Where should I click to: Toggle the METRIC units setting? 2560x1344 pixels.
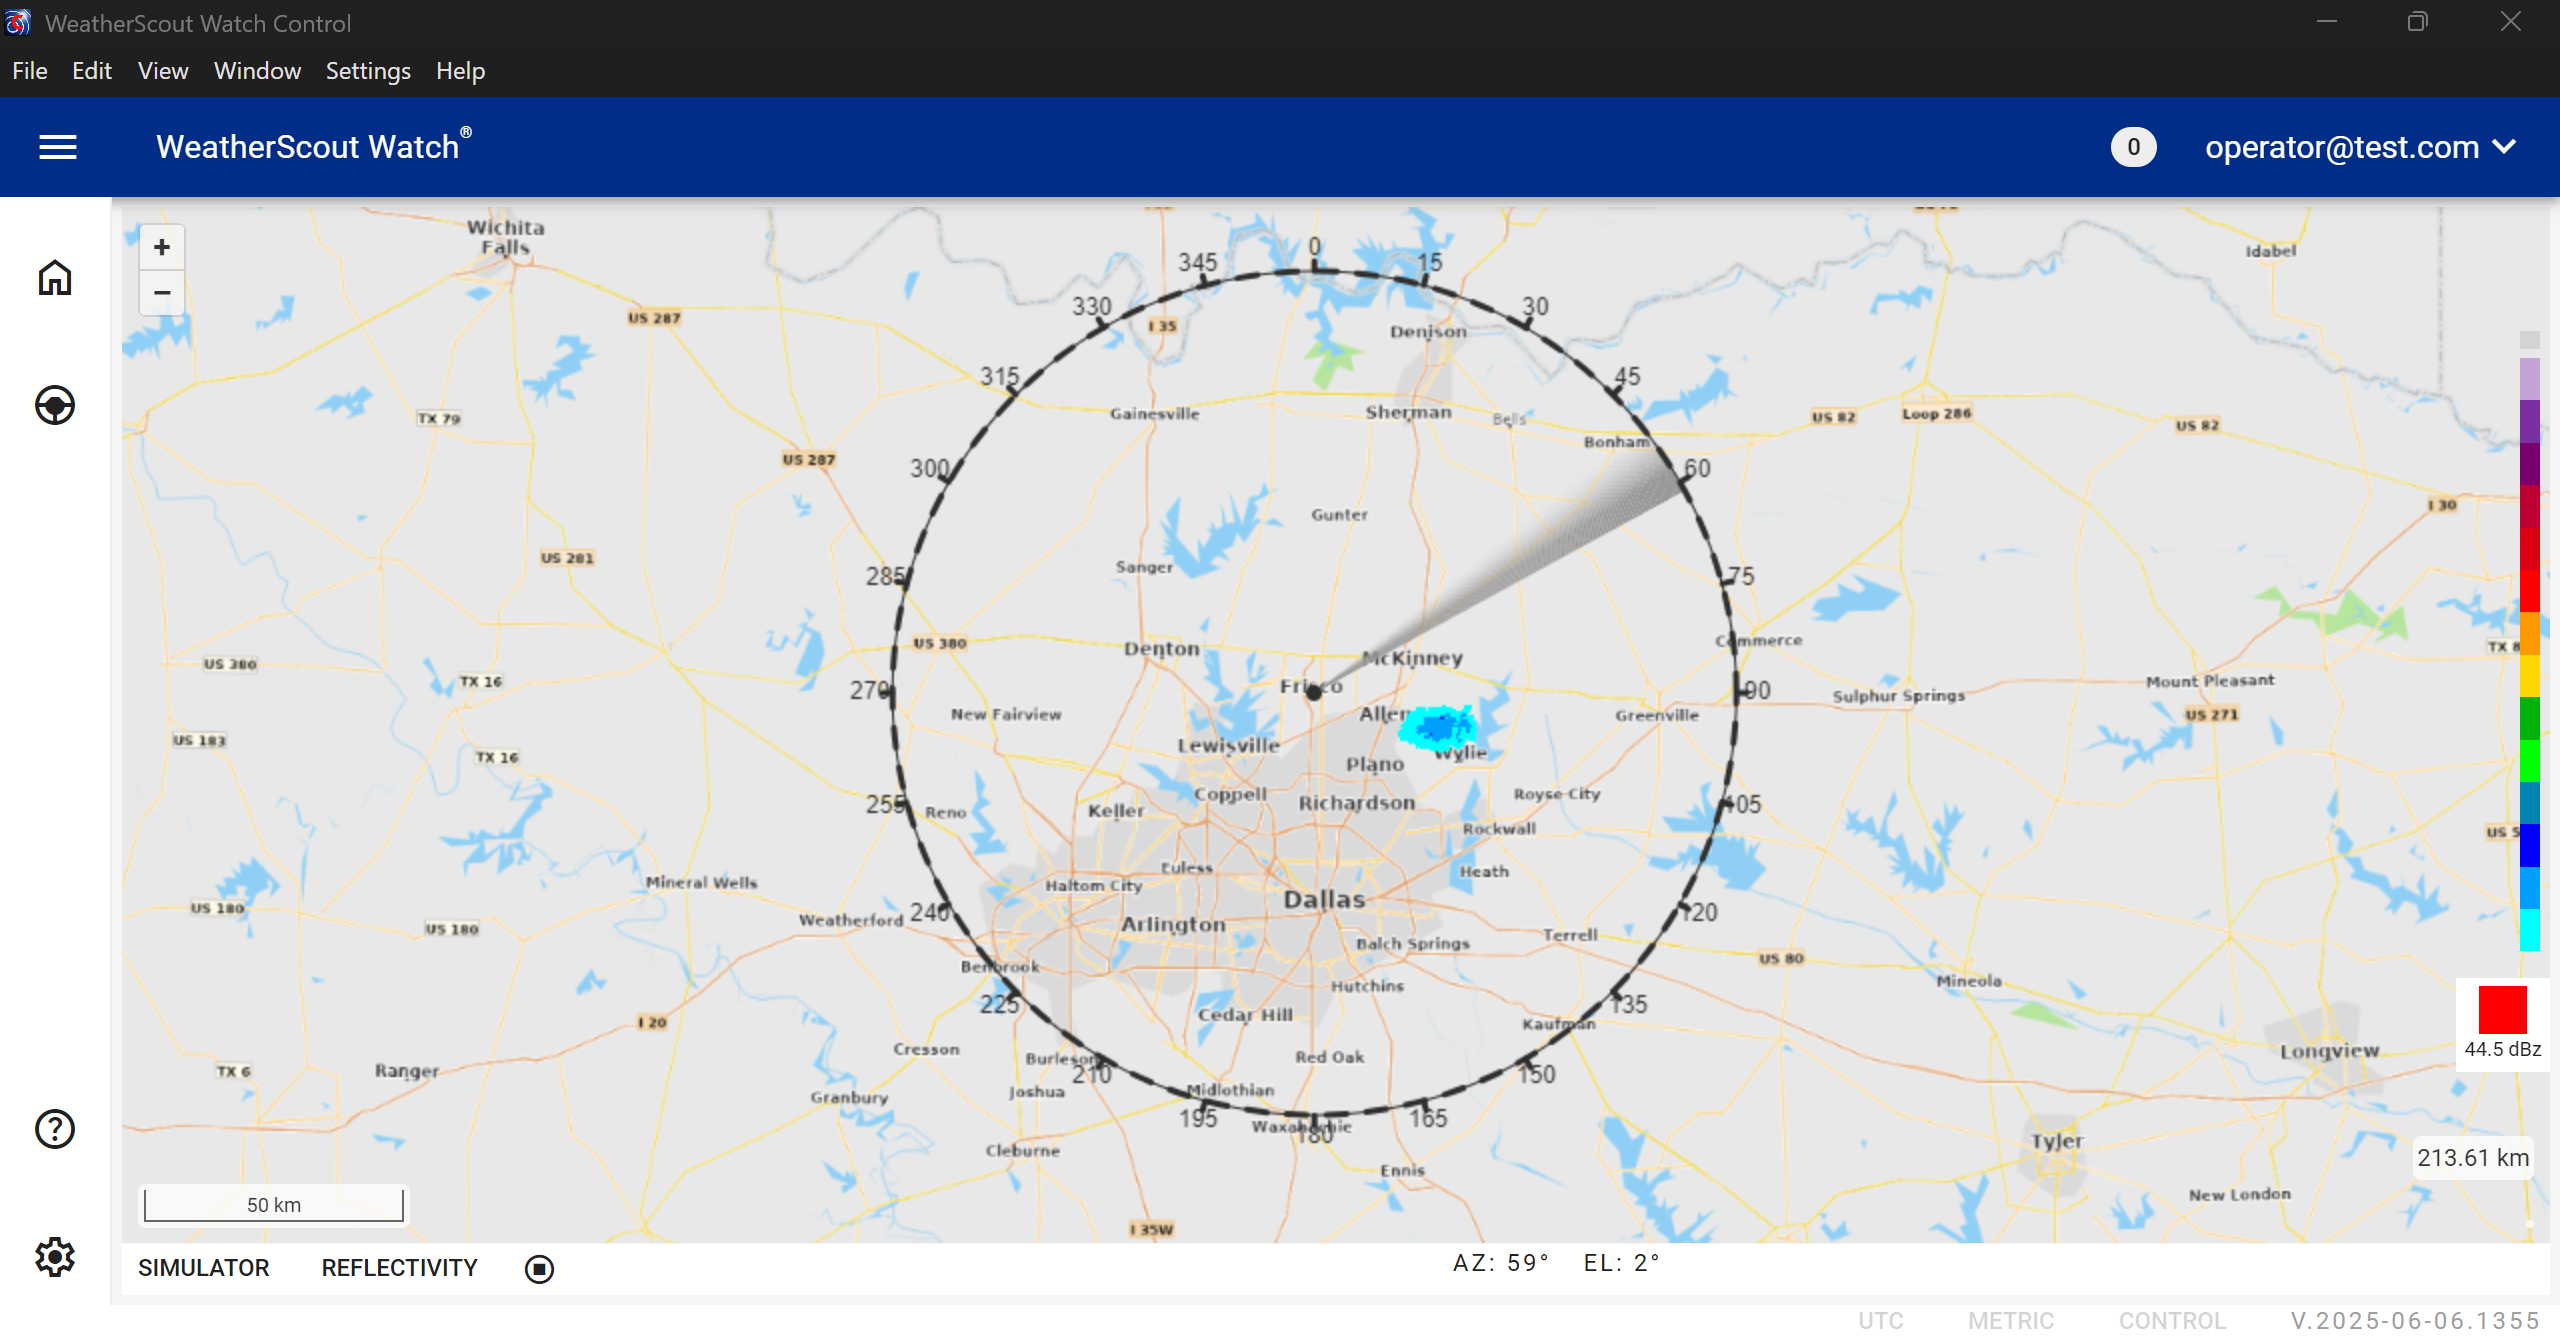(2010, 1320)
